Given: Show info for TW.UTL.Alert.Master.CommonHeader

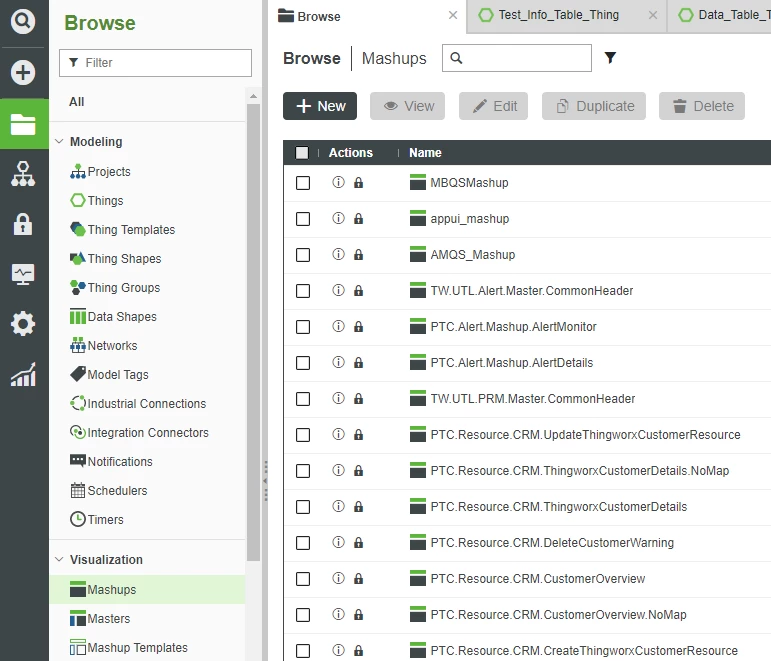Looking at the screenshot, I should [338, 290].
